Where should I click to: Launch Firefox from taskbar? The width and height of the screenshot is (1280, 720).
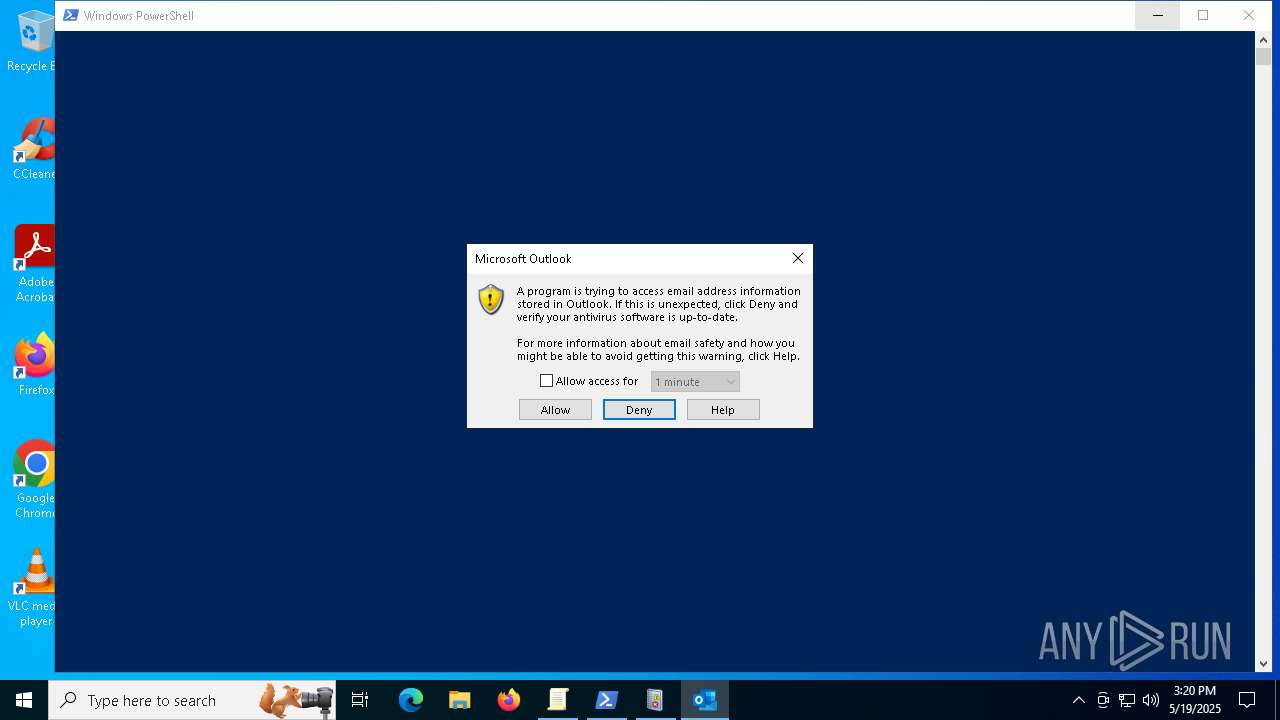(509, 700)
